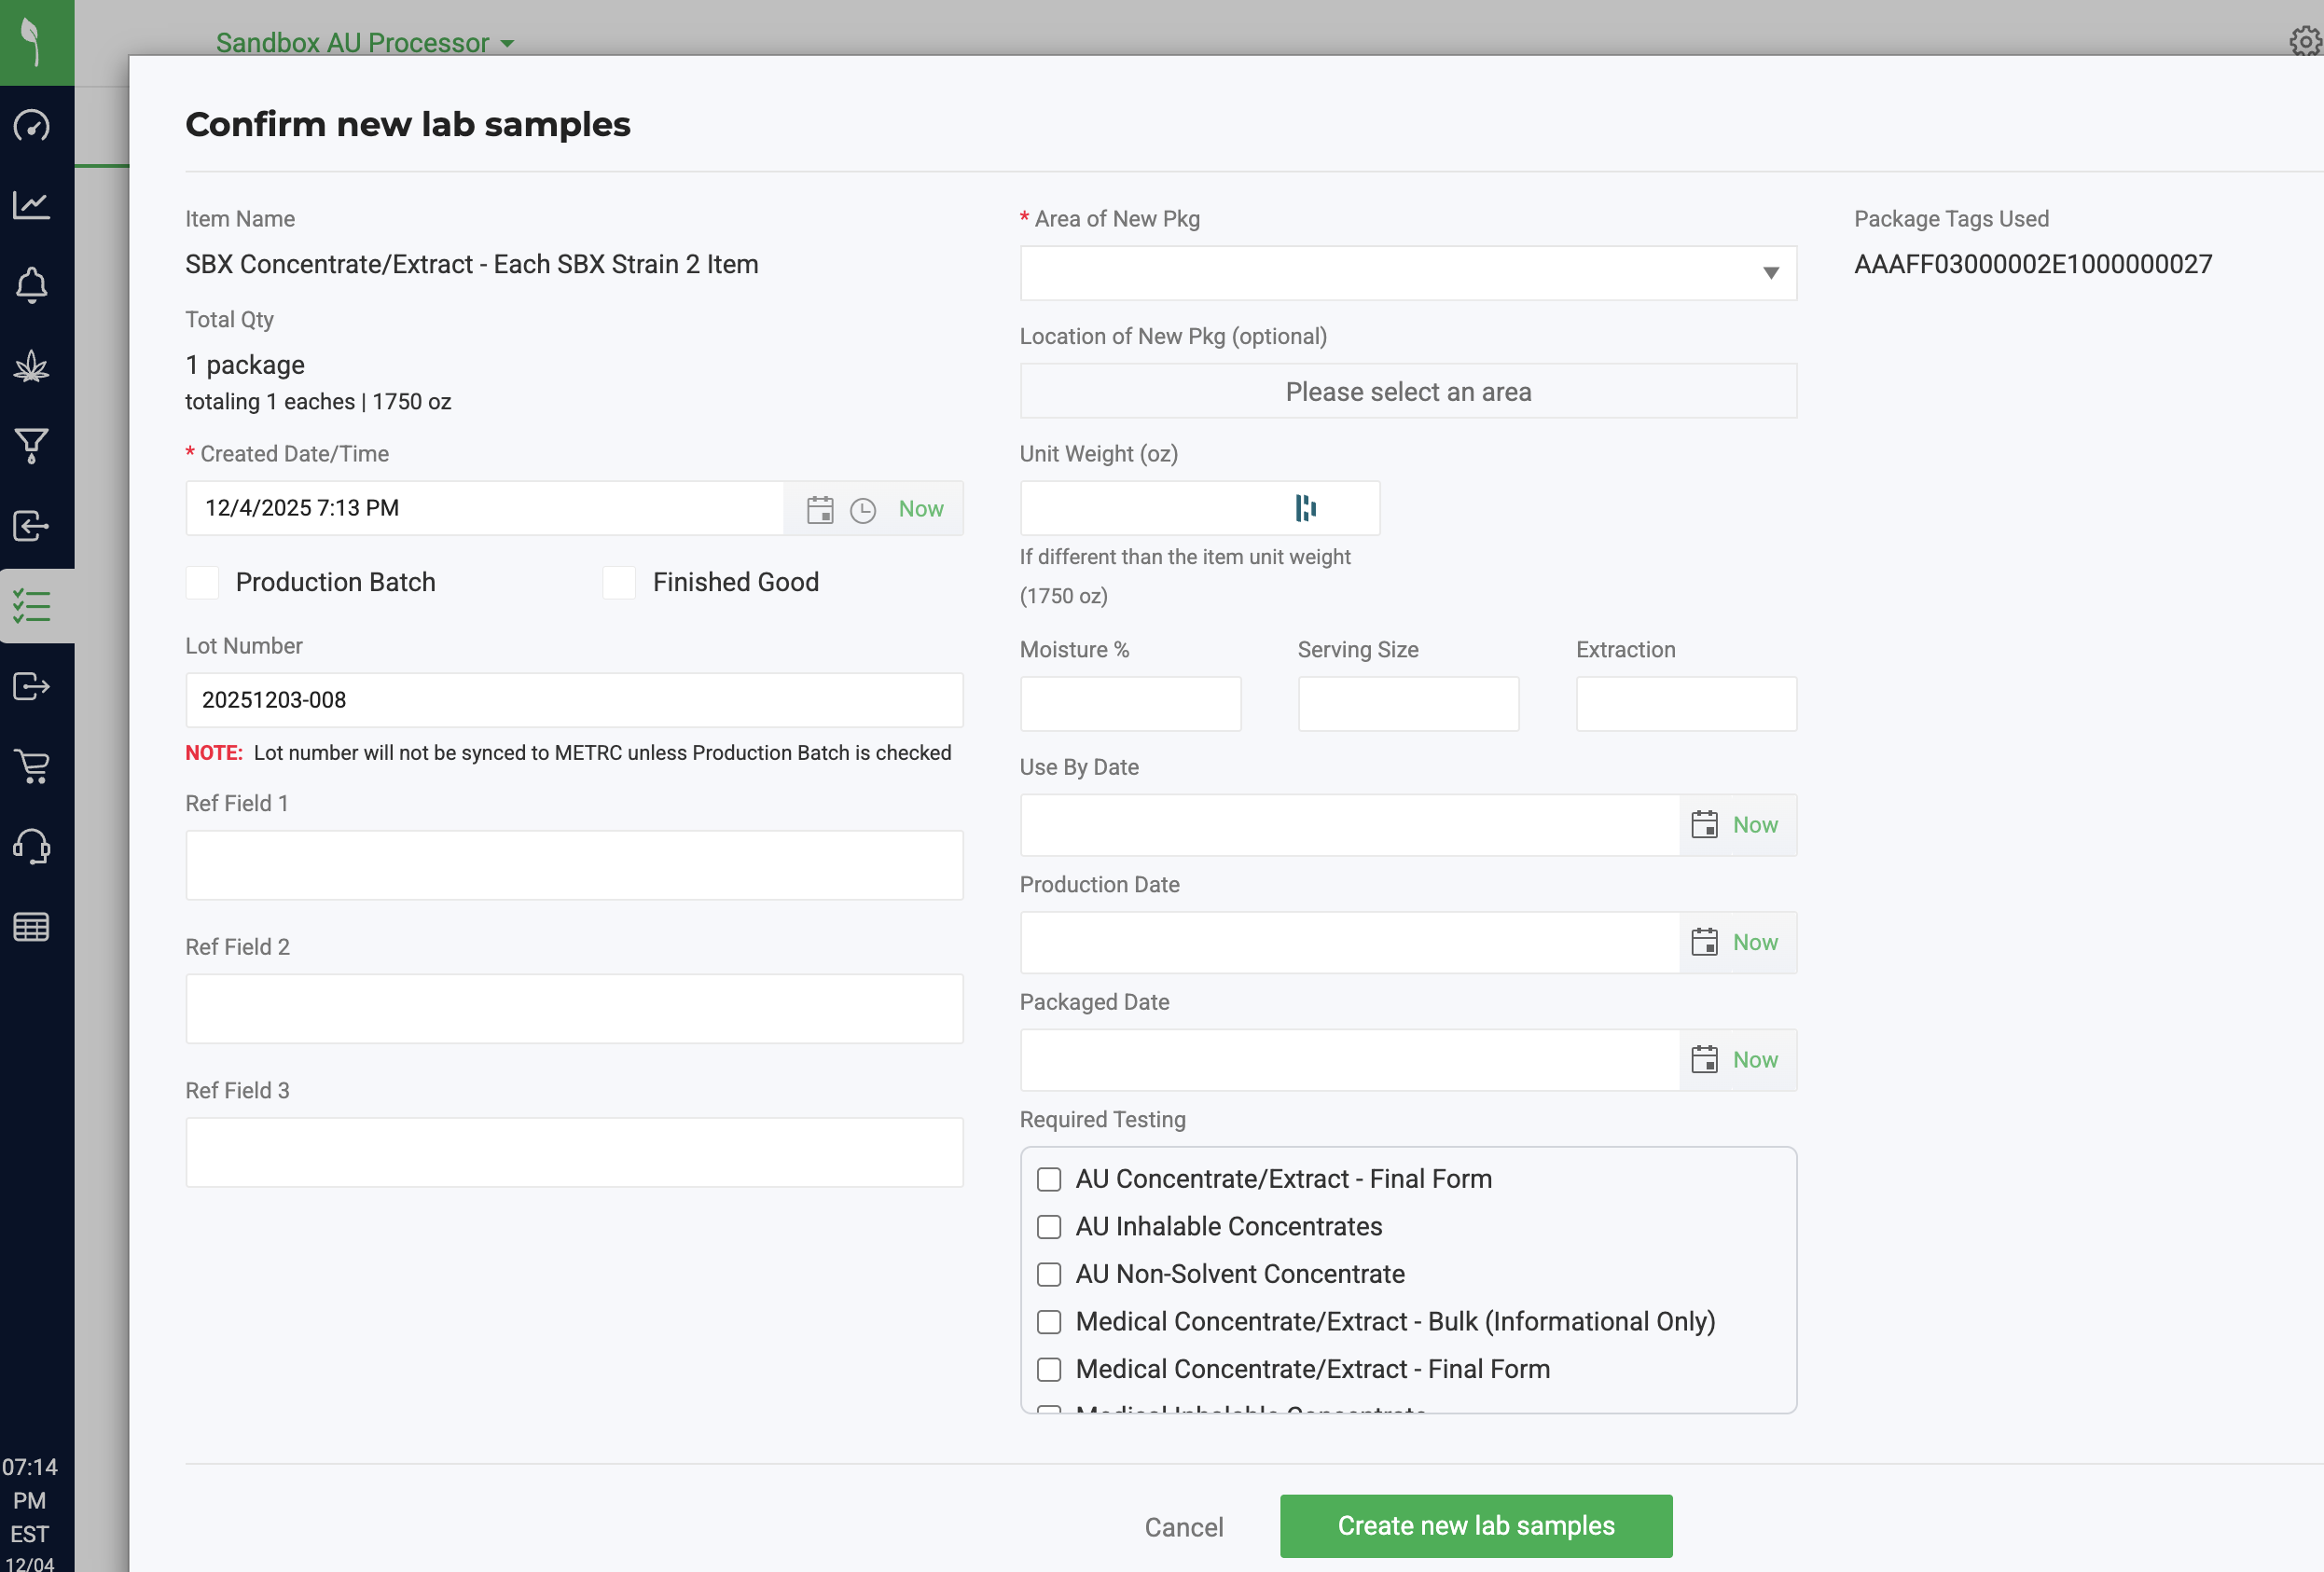This screenshot has width=2324, height=1572.
Task: Open the settings gear icon
Action: [2305, 42]
